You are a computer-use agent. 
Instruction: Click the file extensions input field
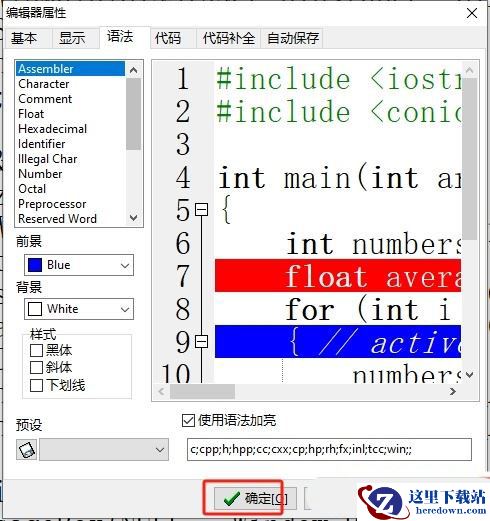329,450
